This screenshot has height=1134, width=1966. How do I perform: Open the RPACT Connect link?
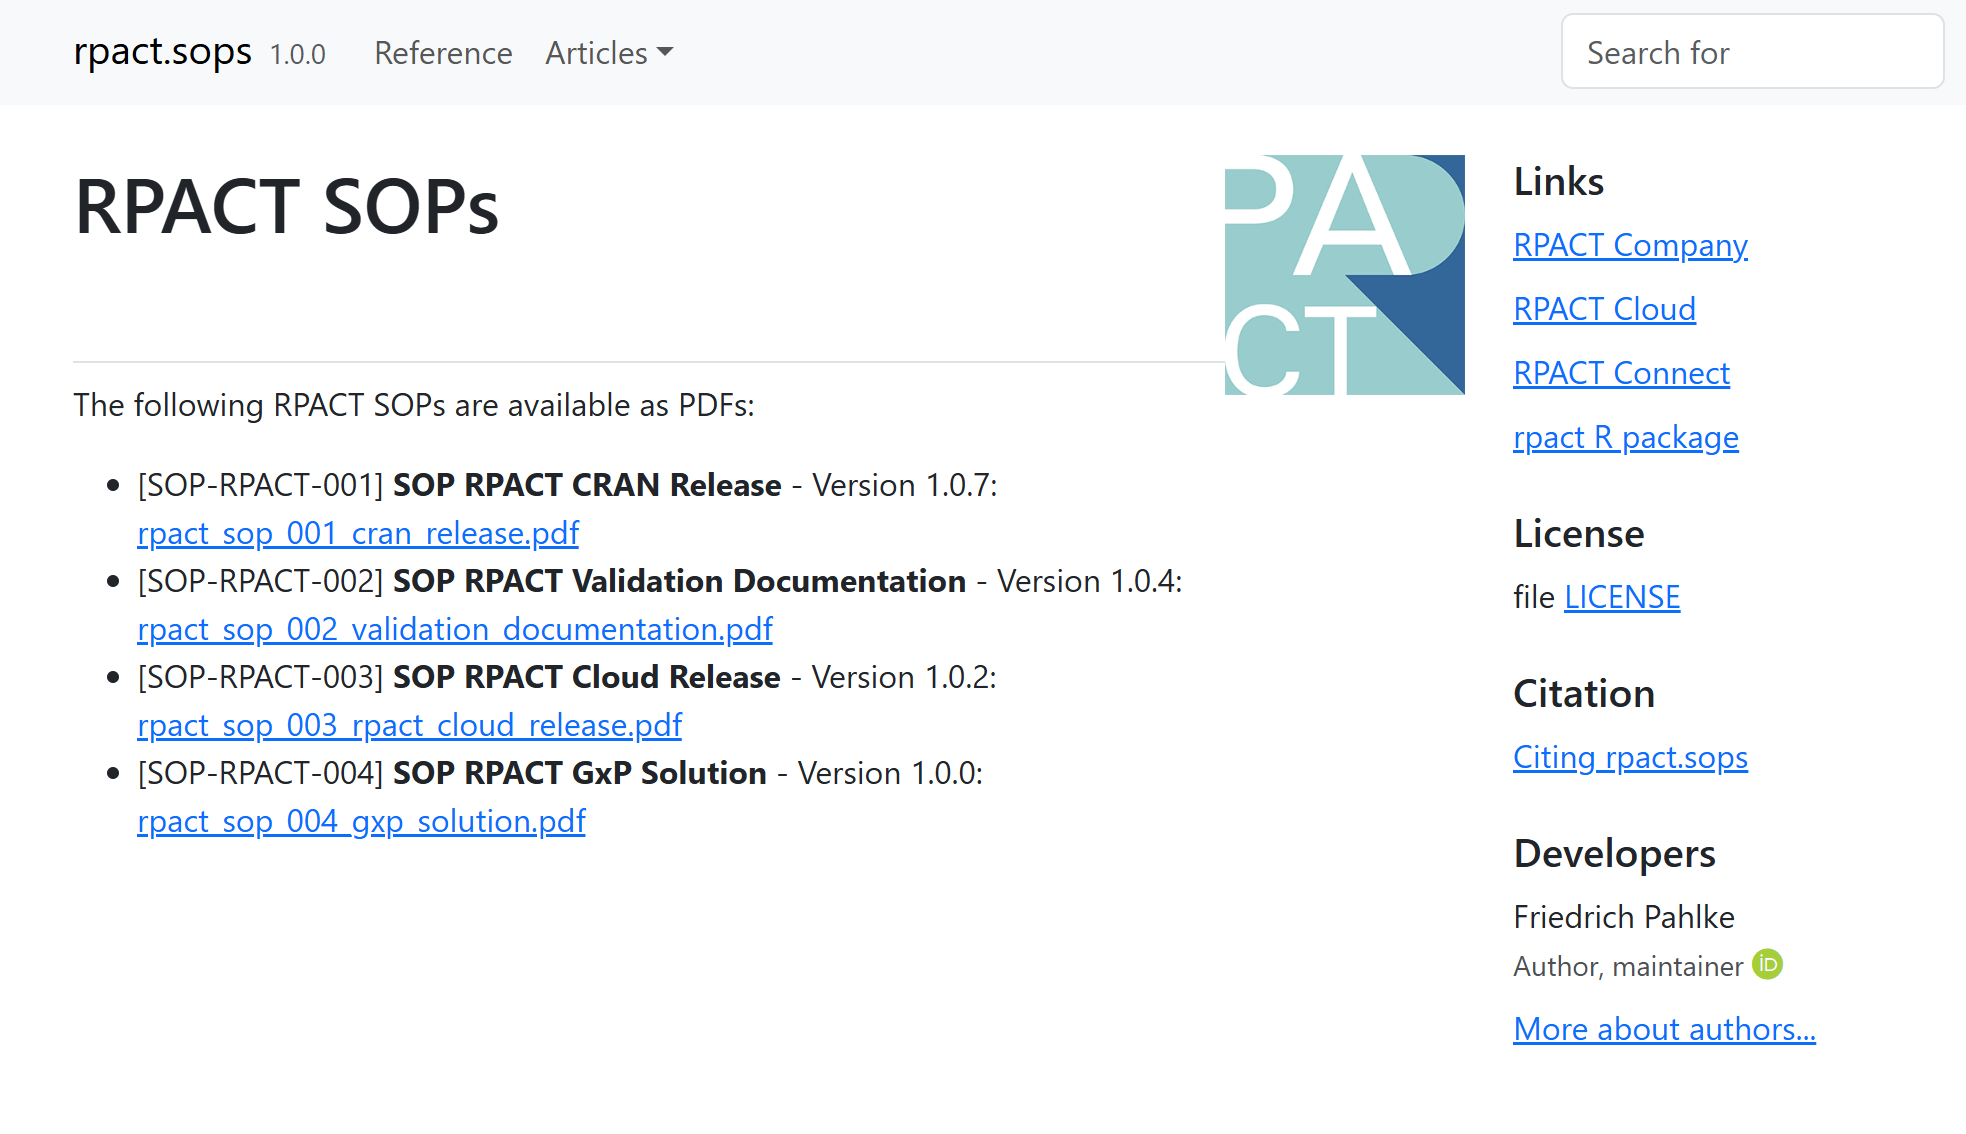(x=1621, y=373)
